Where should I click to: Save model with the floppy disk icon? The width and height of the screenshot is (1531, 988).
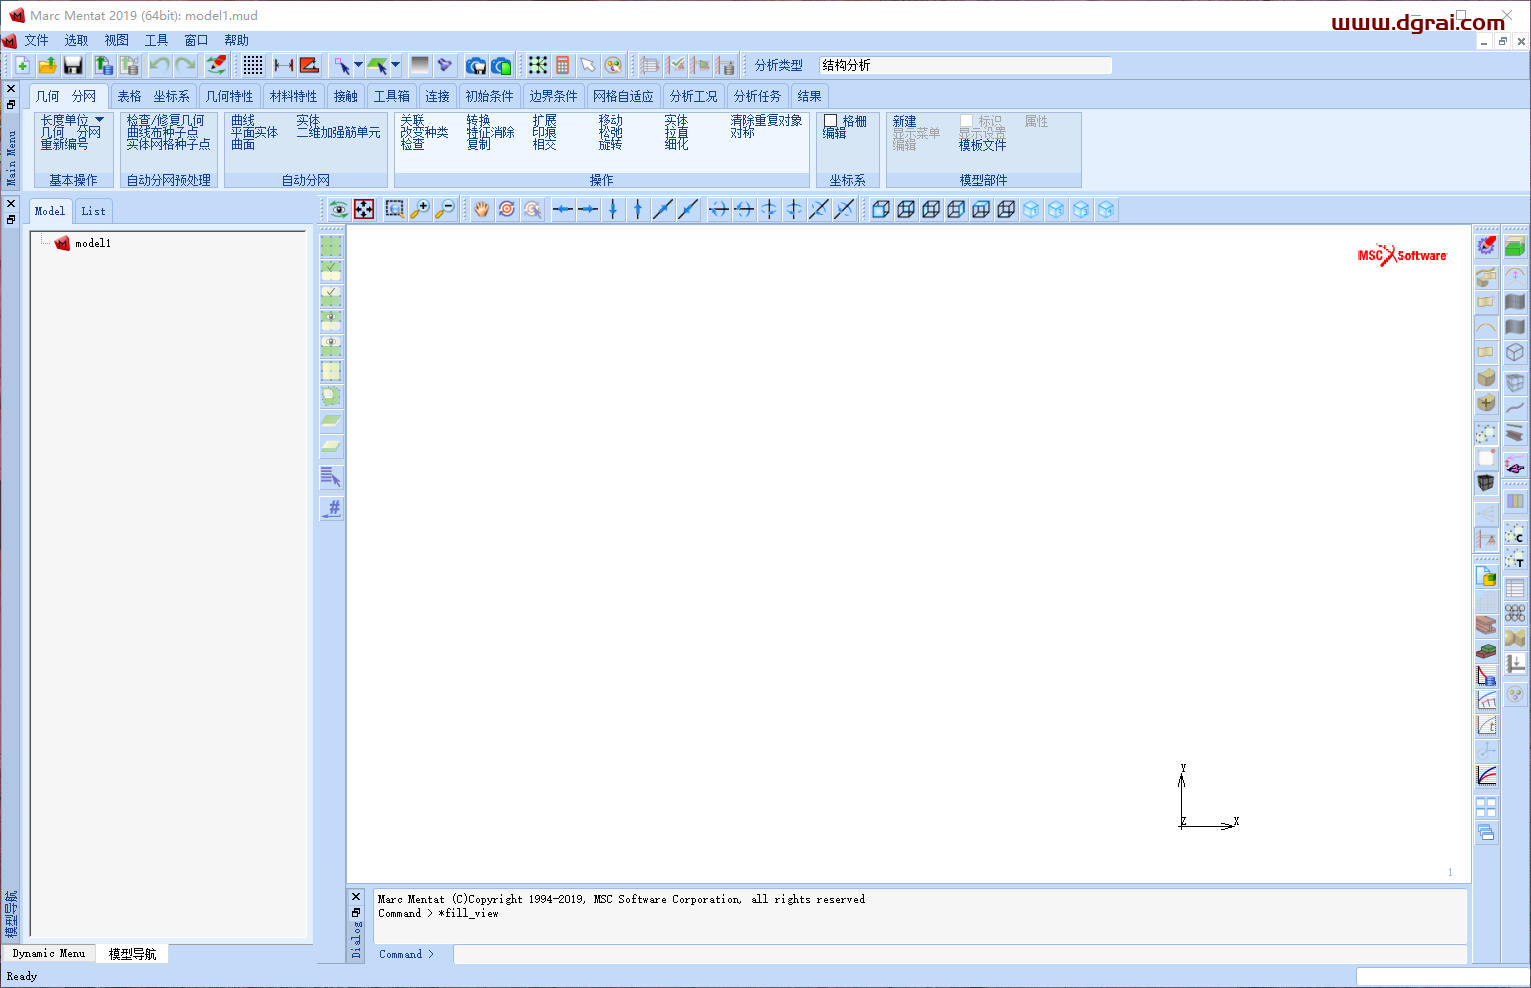click(73, 65)
